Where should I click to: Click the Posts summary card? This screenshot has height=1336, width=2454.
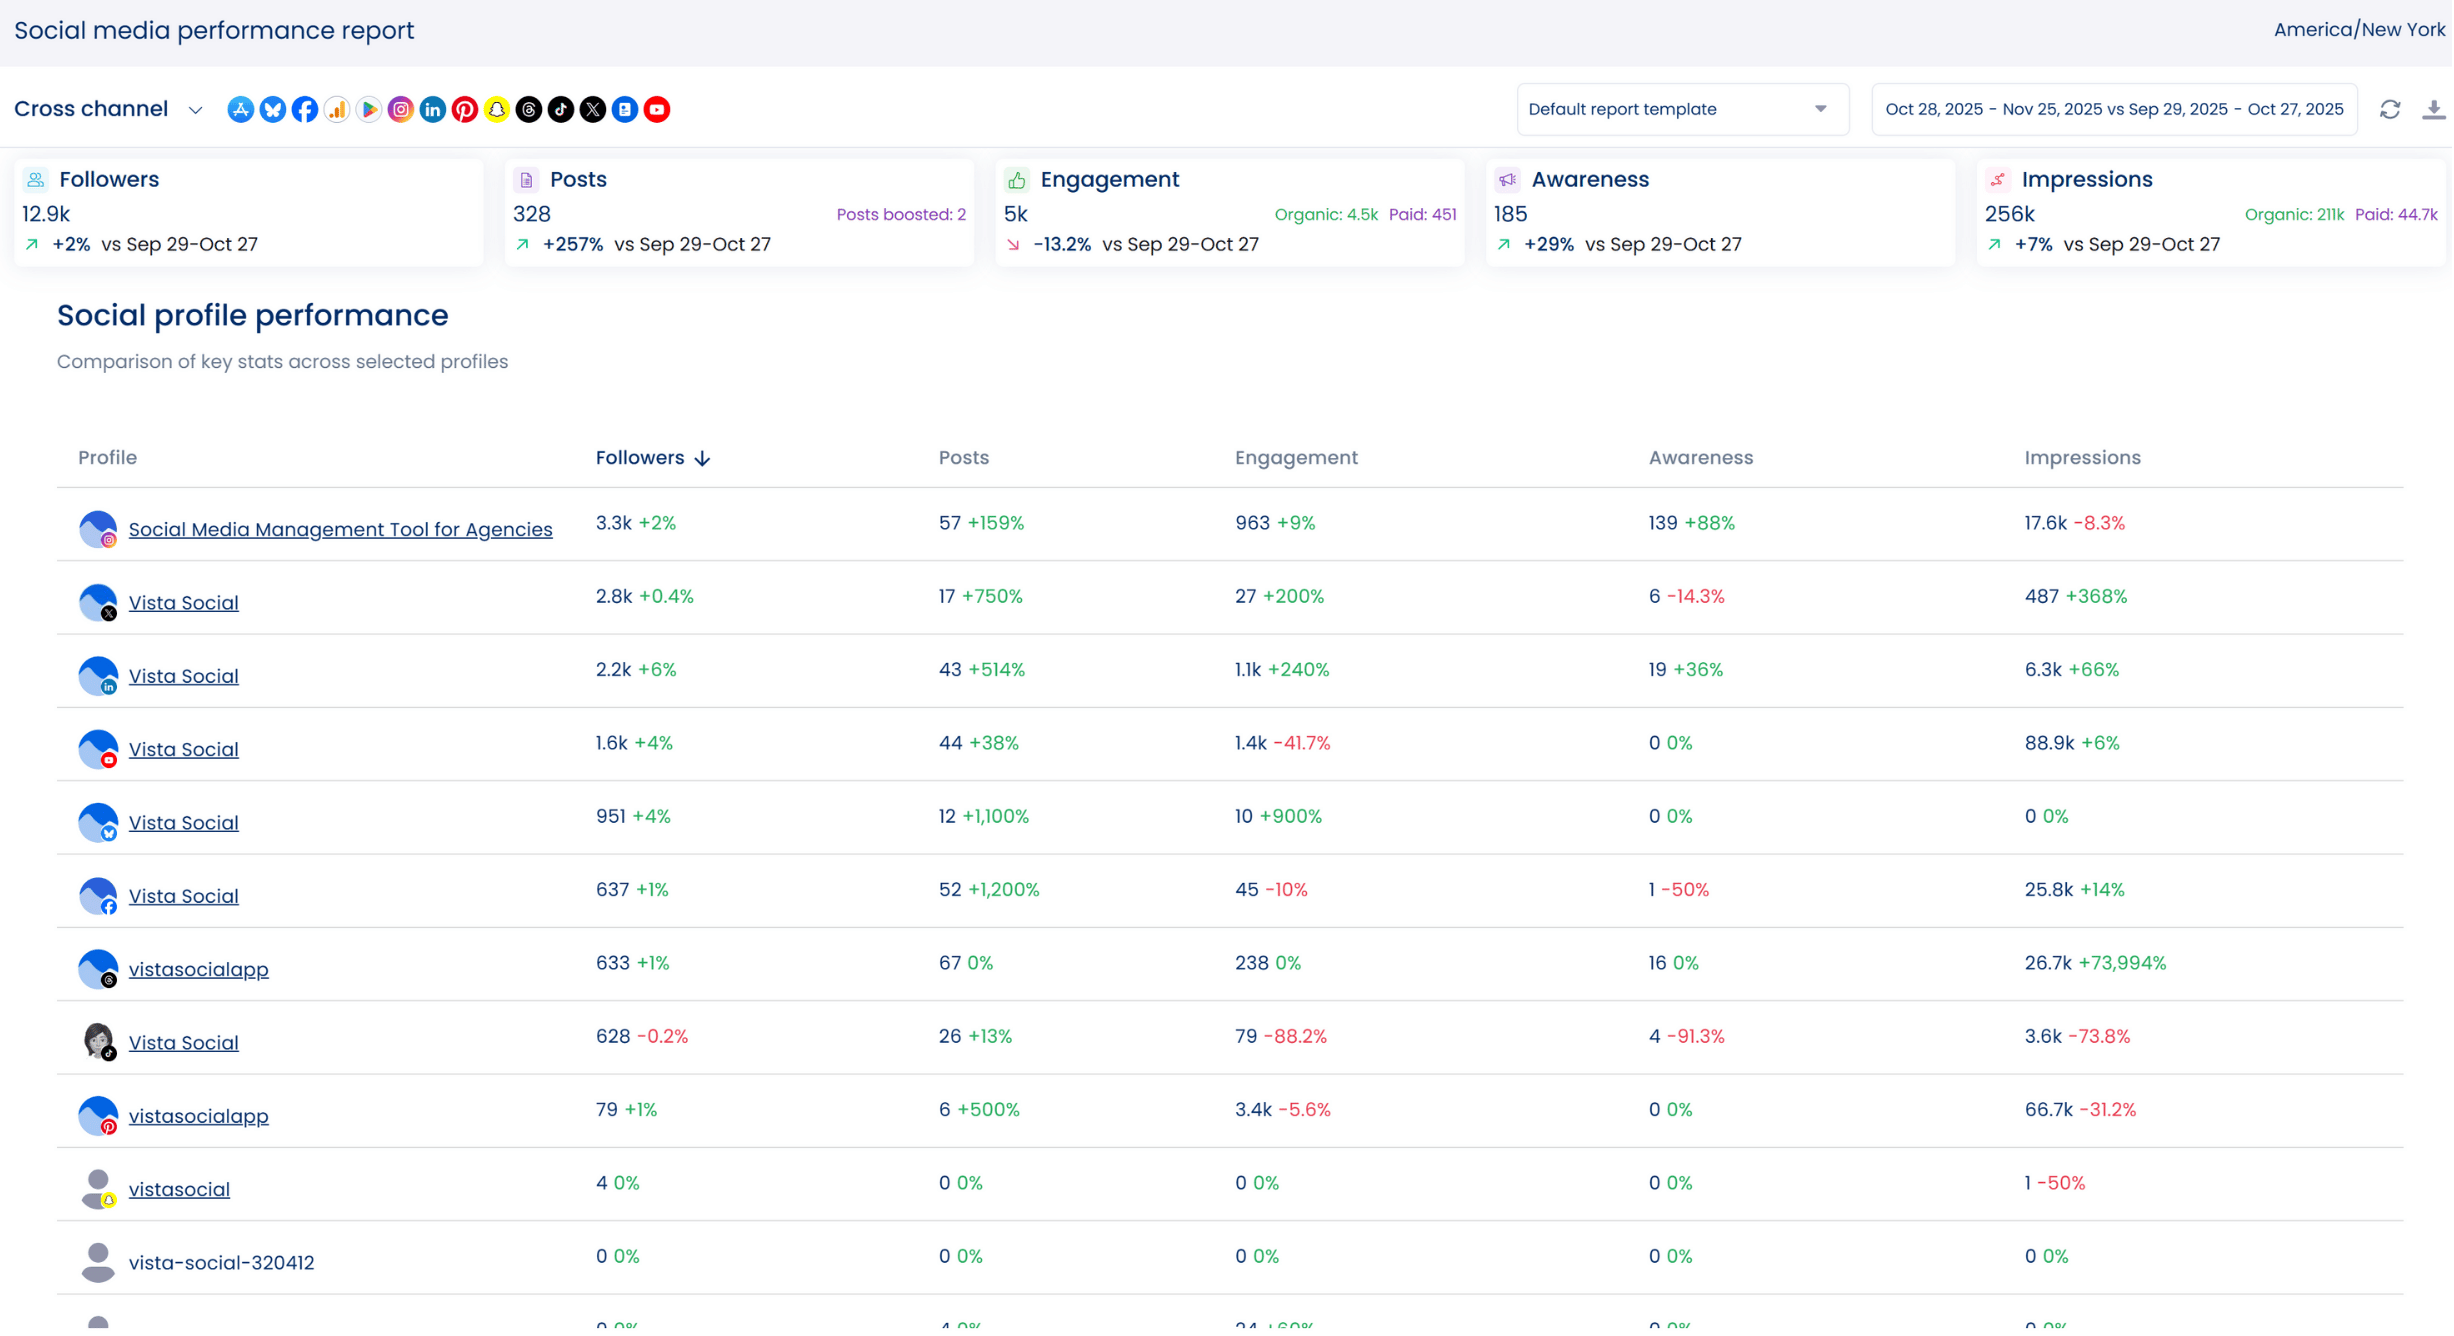coord(739,212)
